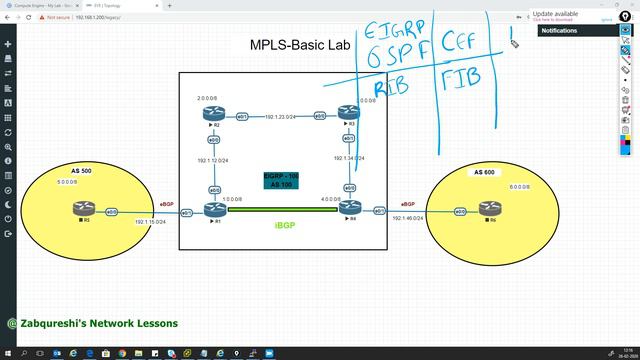The width and height of the screenshot is (640, 360).
Task: Click the lightbulb extension icon
Action: point(625,16)
